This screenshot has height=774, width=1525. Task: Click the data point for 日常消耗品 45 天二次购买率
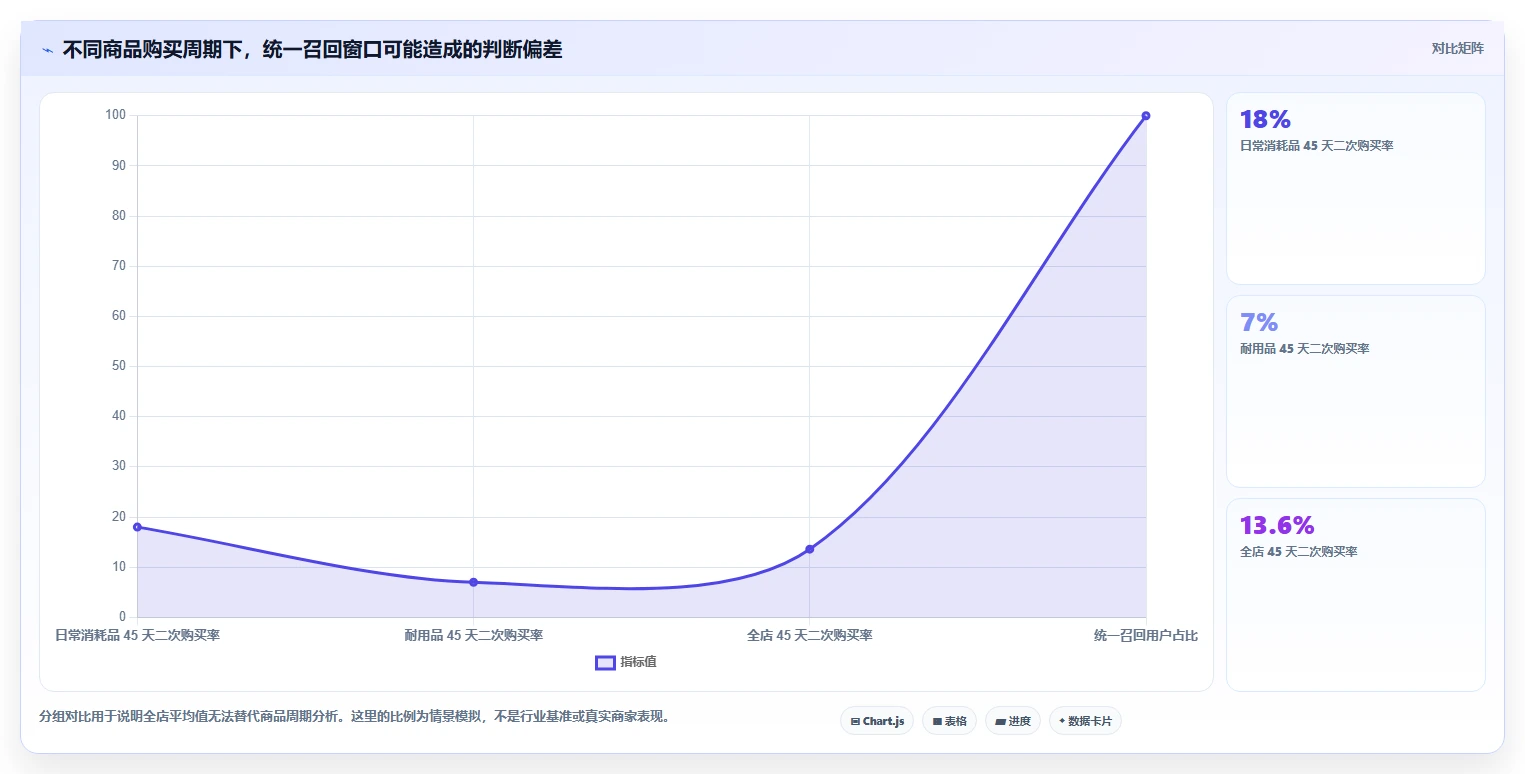137,527
